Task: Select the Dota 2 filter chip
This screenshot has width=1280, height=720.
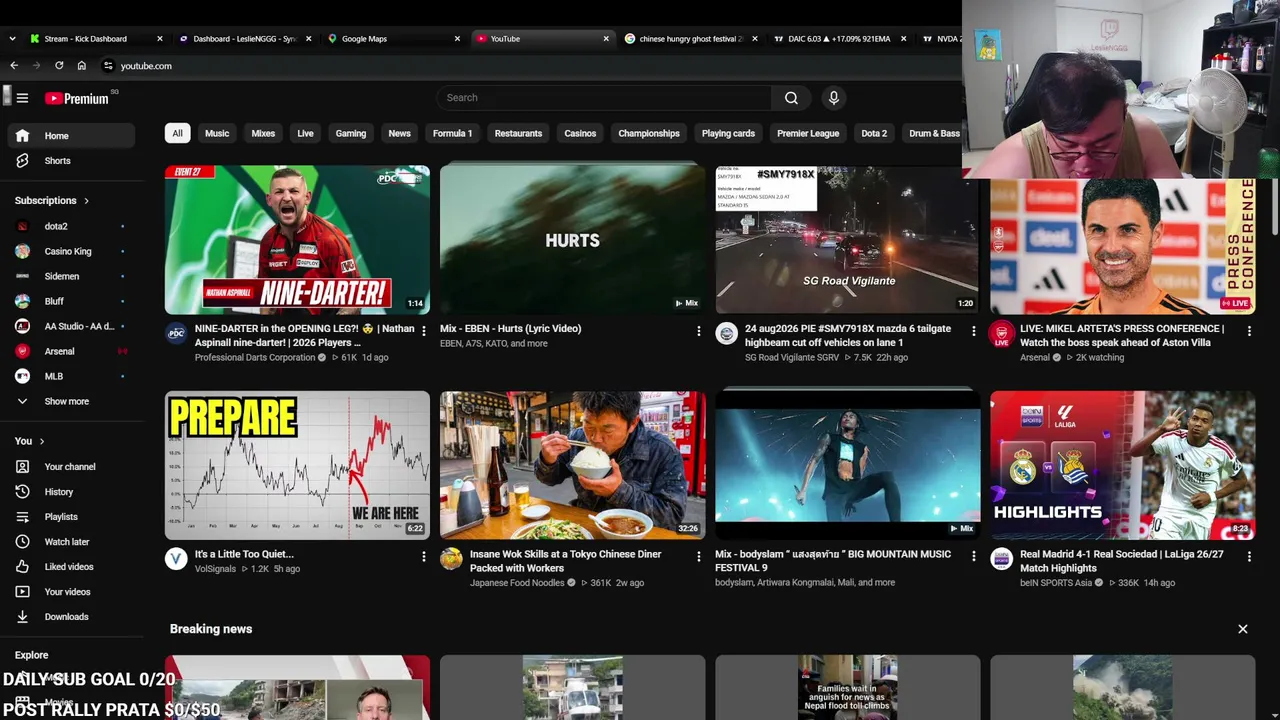Action: pos(874,133)
